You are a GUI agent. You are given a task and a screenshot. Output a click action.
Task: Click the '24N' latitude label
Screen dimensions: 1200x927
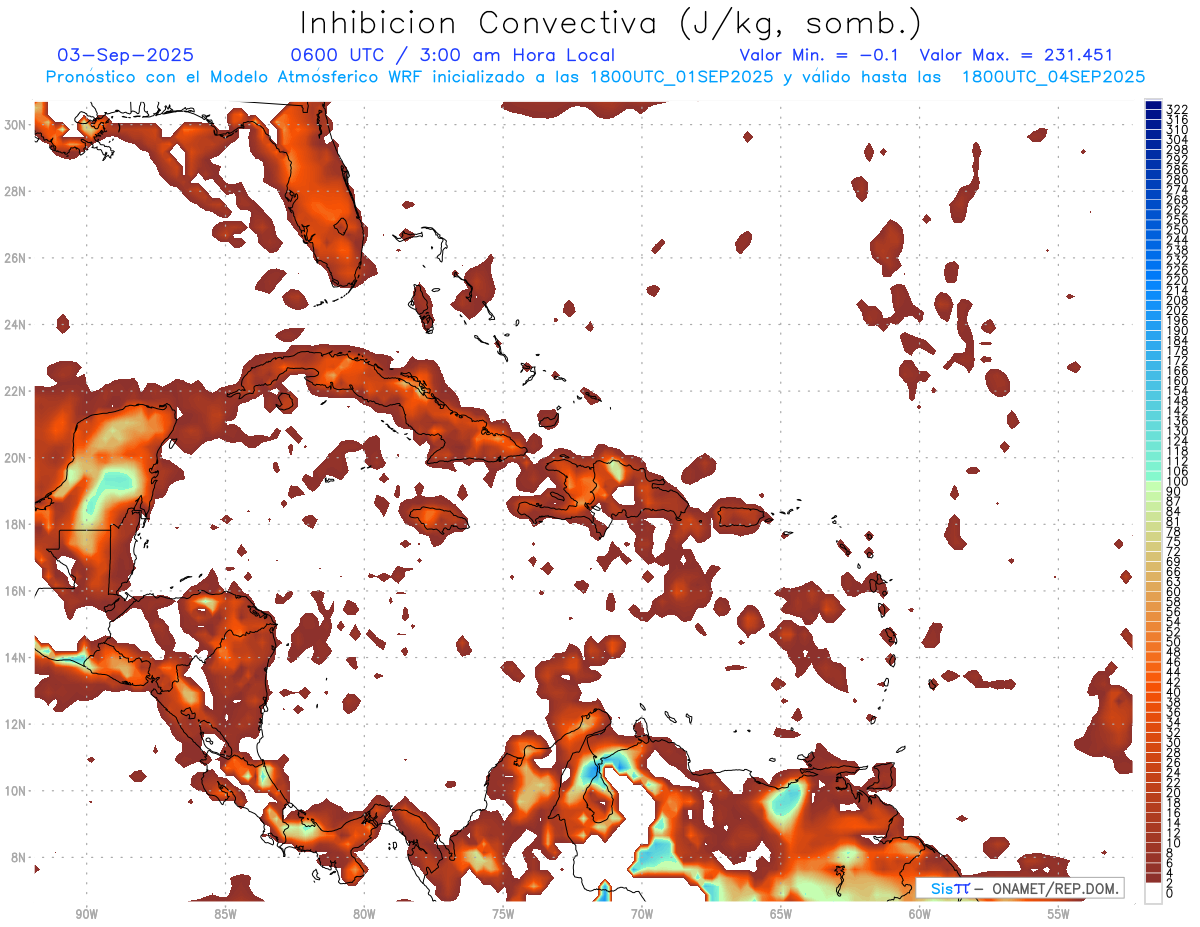14,325
